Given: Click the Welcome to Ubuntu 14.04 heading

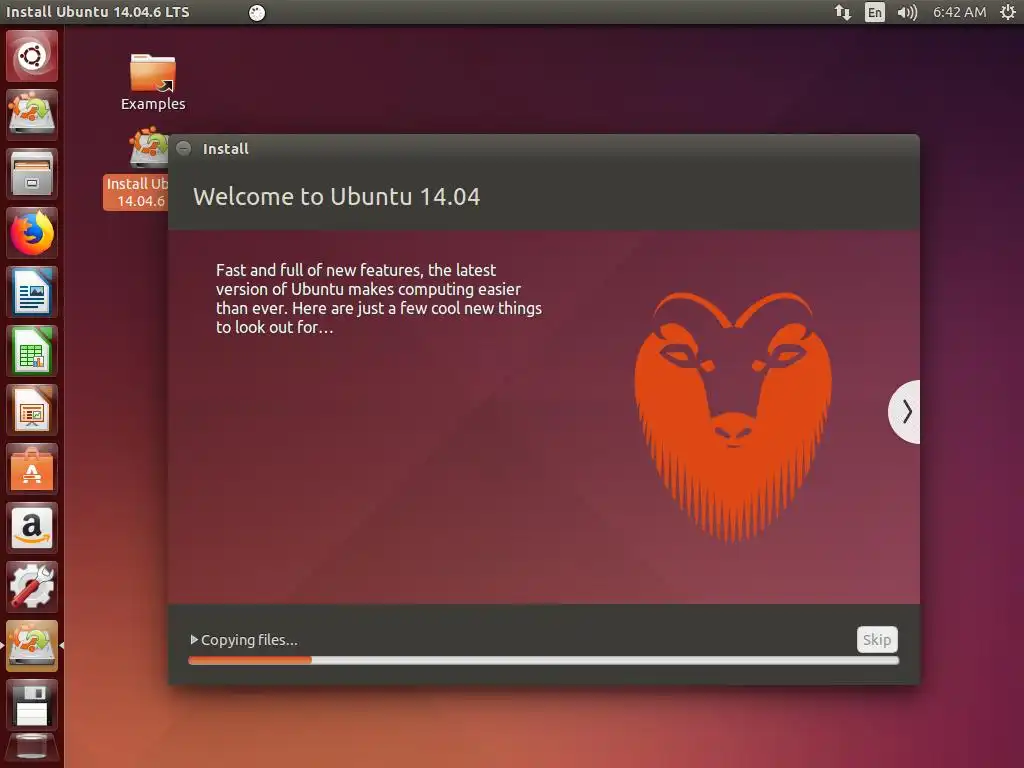Looking at the screenshot, I should coord(336,197).
